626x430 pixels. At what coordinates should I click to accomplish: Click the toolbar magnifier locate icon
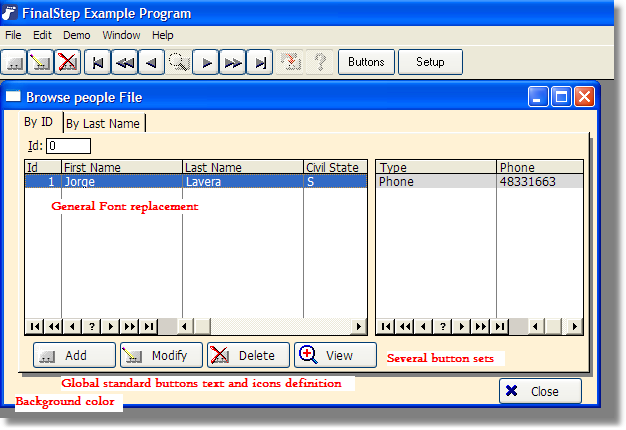(x=178, y=62)
